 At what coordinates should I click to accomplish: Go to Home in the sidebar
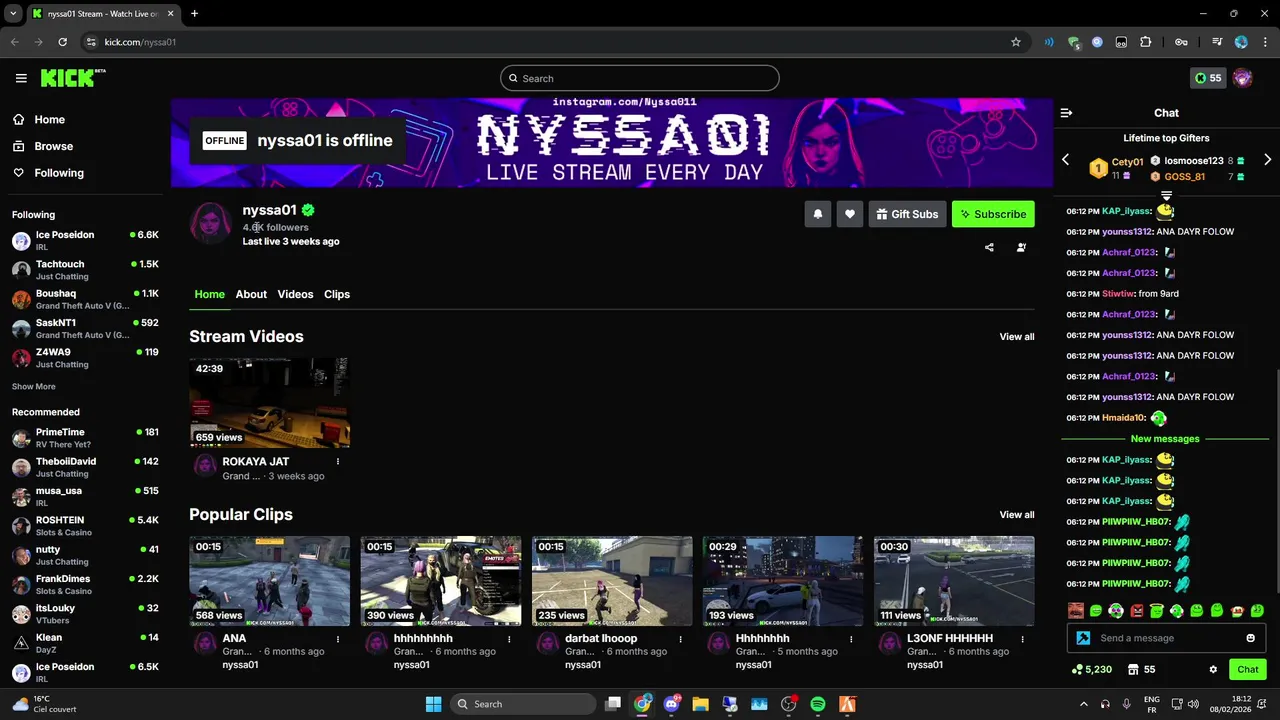40,119
